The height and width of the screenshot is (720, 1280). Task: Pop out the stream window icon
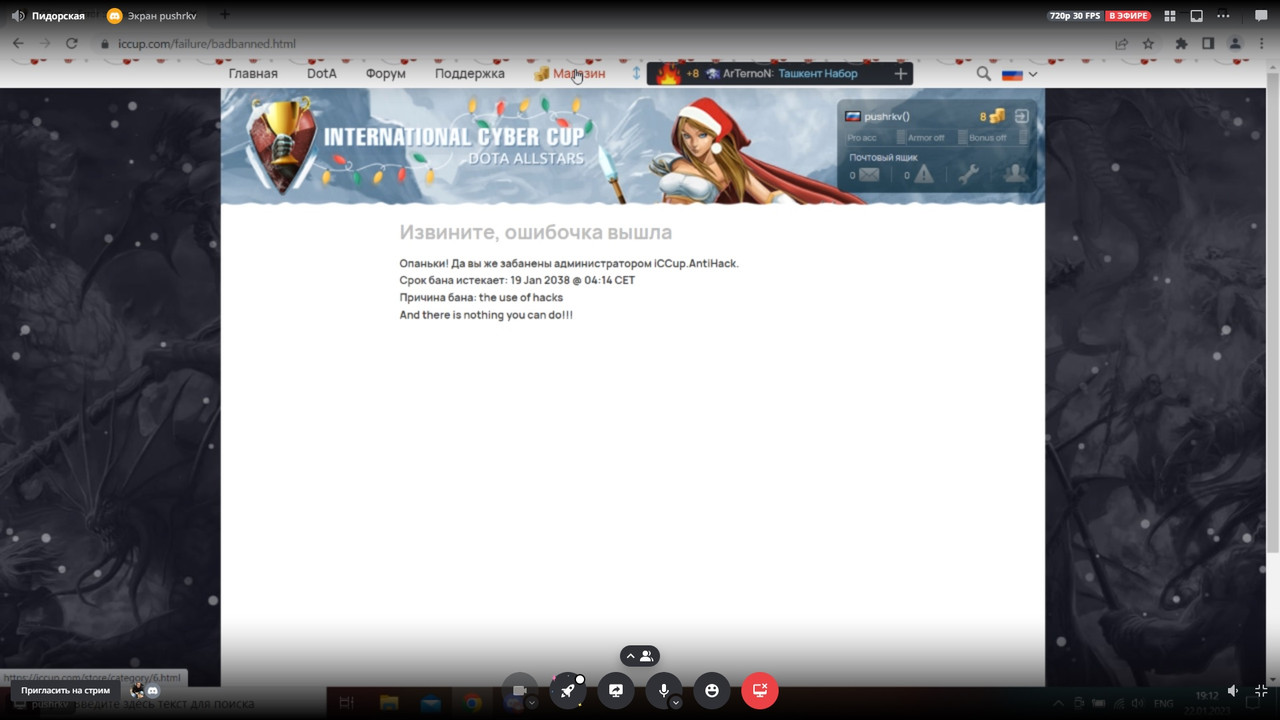1197,16
